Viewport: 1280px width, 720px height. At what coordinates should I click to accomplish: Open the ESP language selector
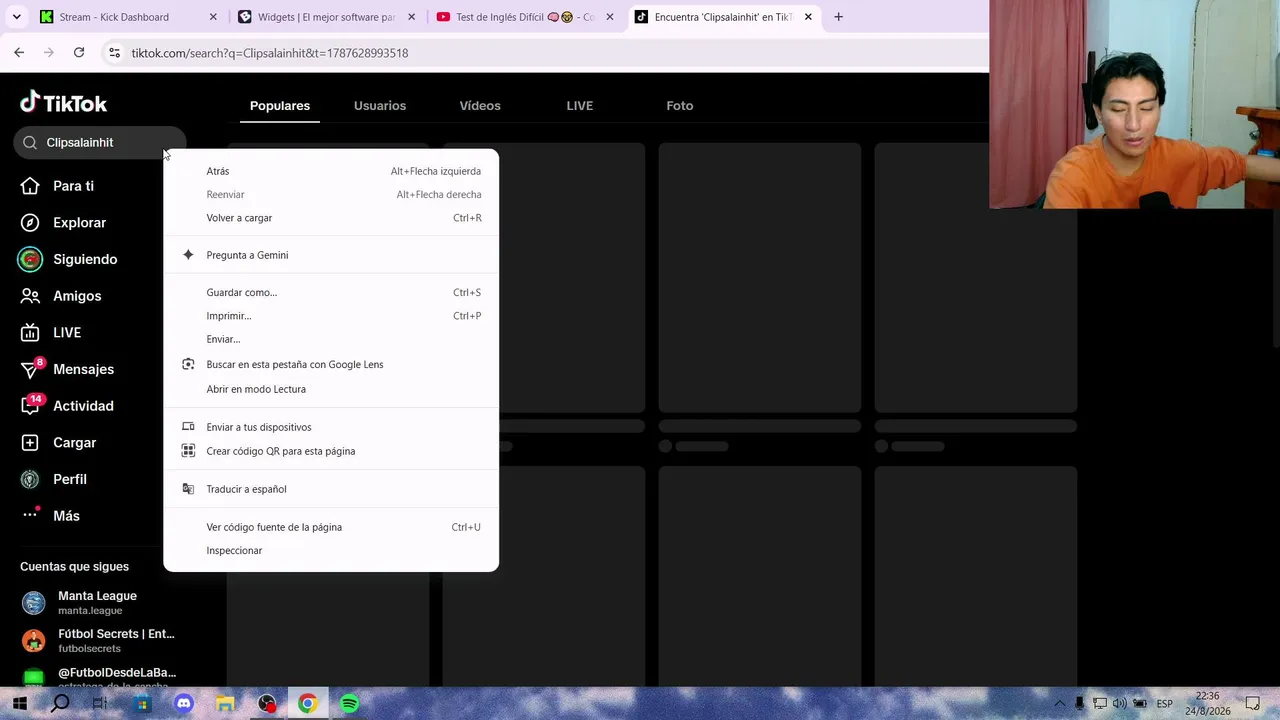[x=1165, y=704]
